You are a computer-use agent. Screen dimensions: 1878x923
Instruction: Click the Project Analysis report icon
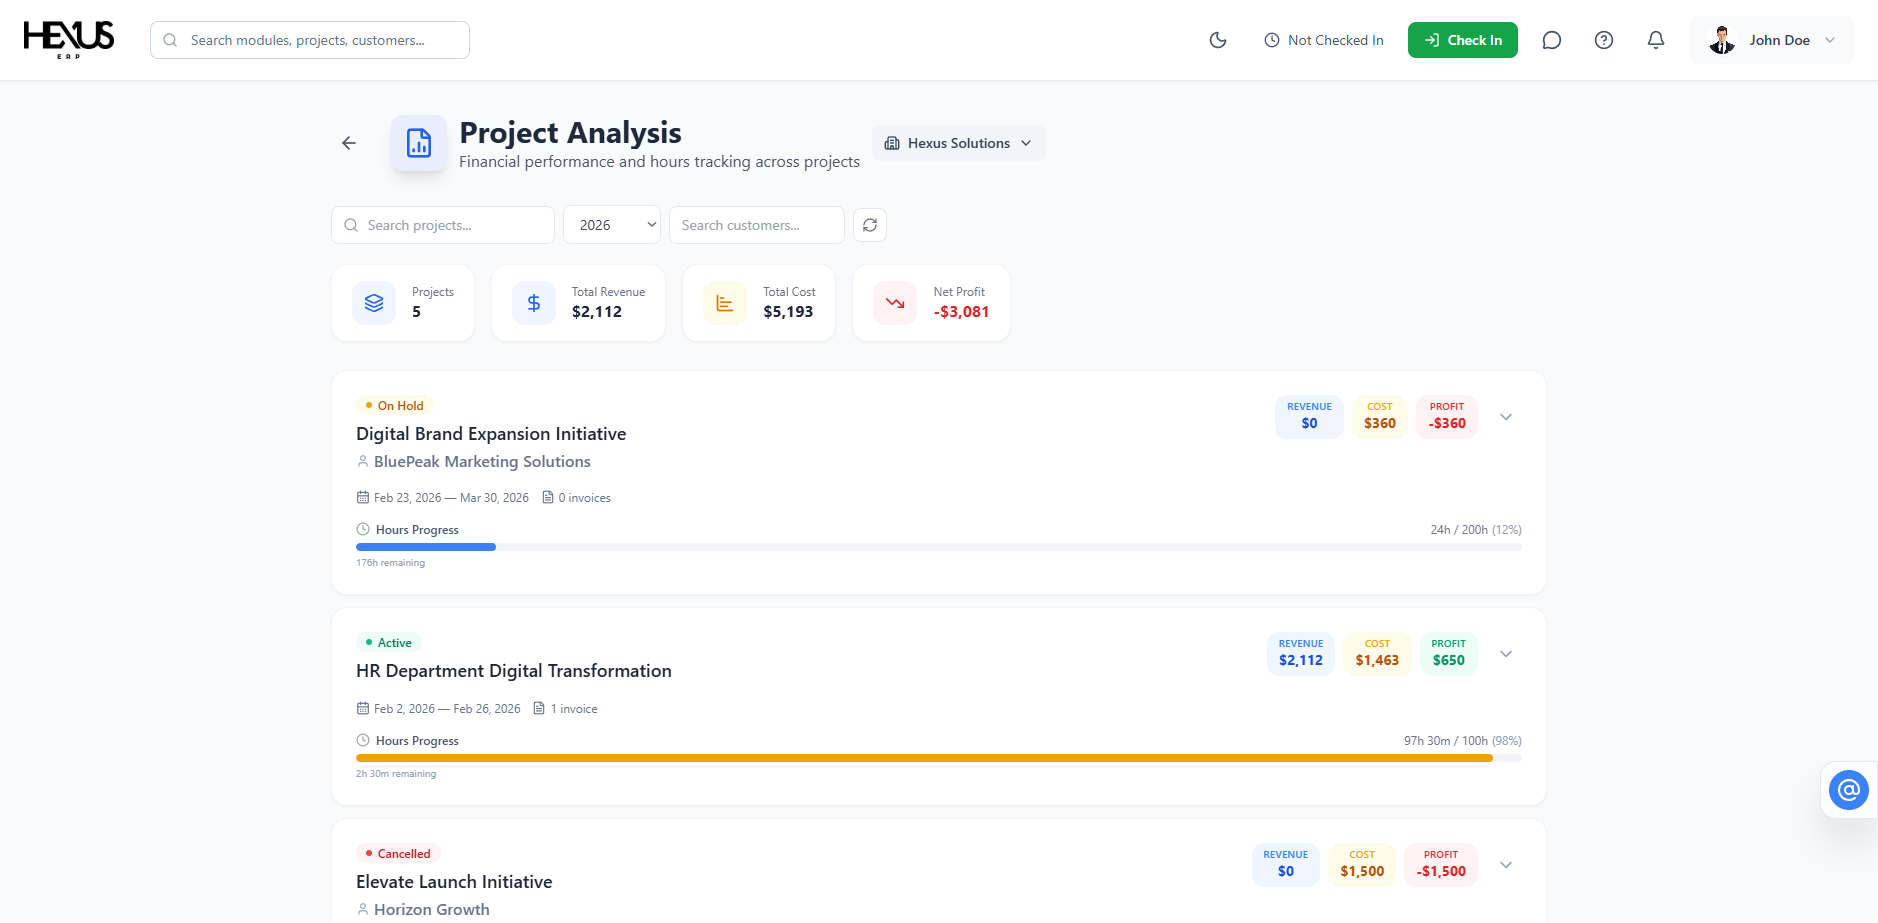[x=419, y=143]
